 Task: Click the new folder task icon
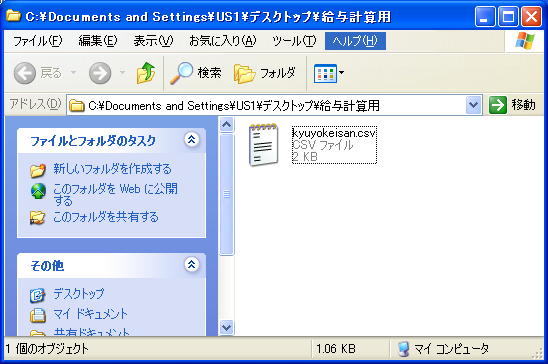[38, 170]
